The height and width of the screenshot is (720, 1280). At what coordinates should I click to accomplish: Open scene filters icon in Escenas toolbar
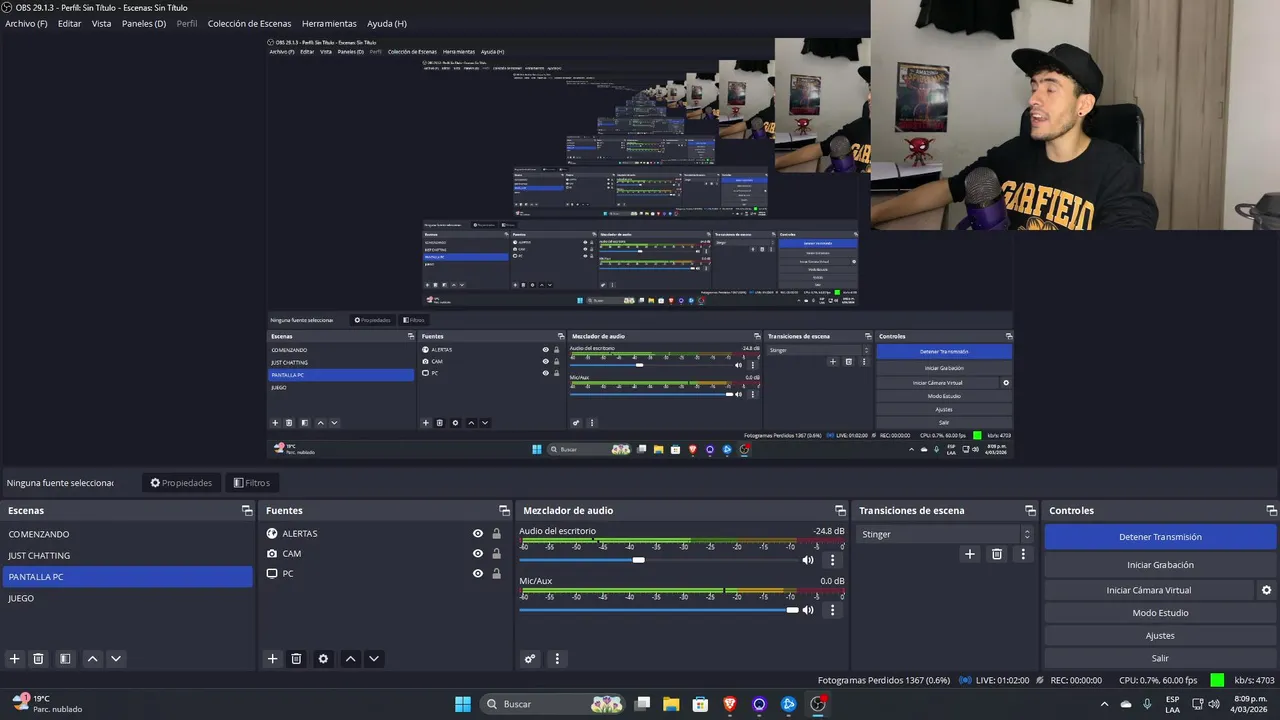[65, 659]
